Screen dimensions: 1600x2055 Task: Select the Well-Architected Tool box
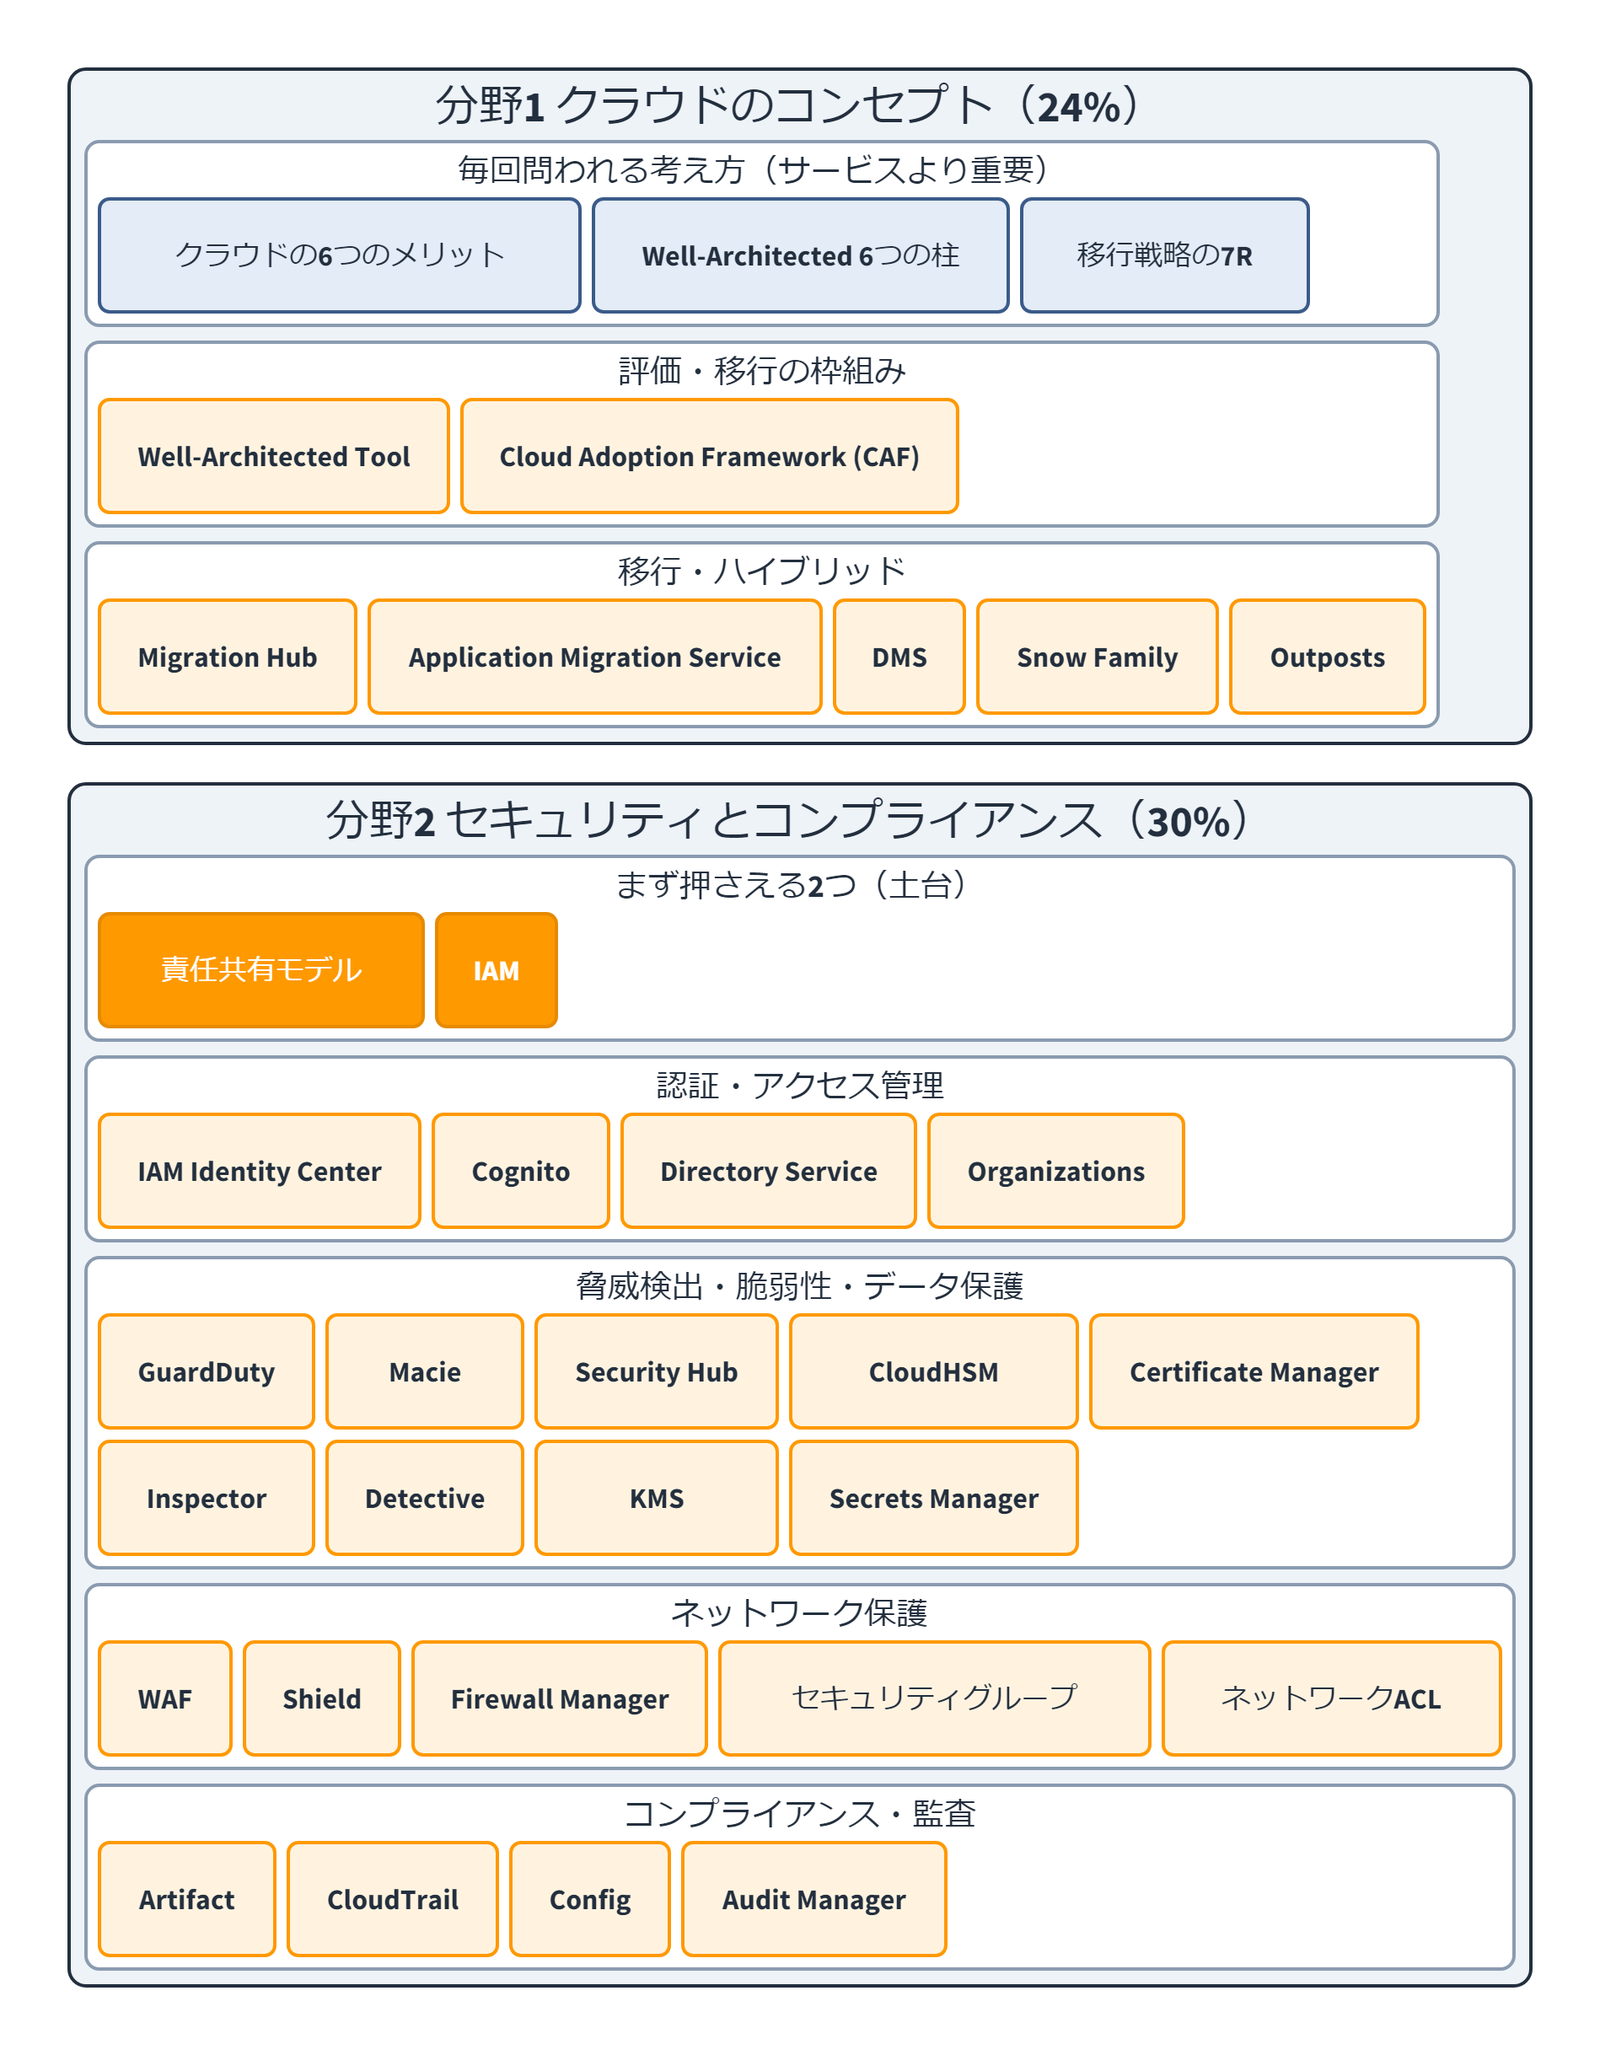[274, 456]
